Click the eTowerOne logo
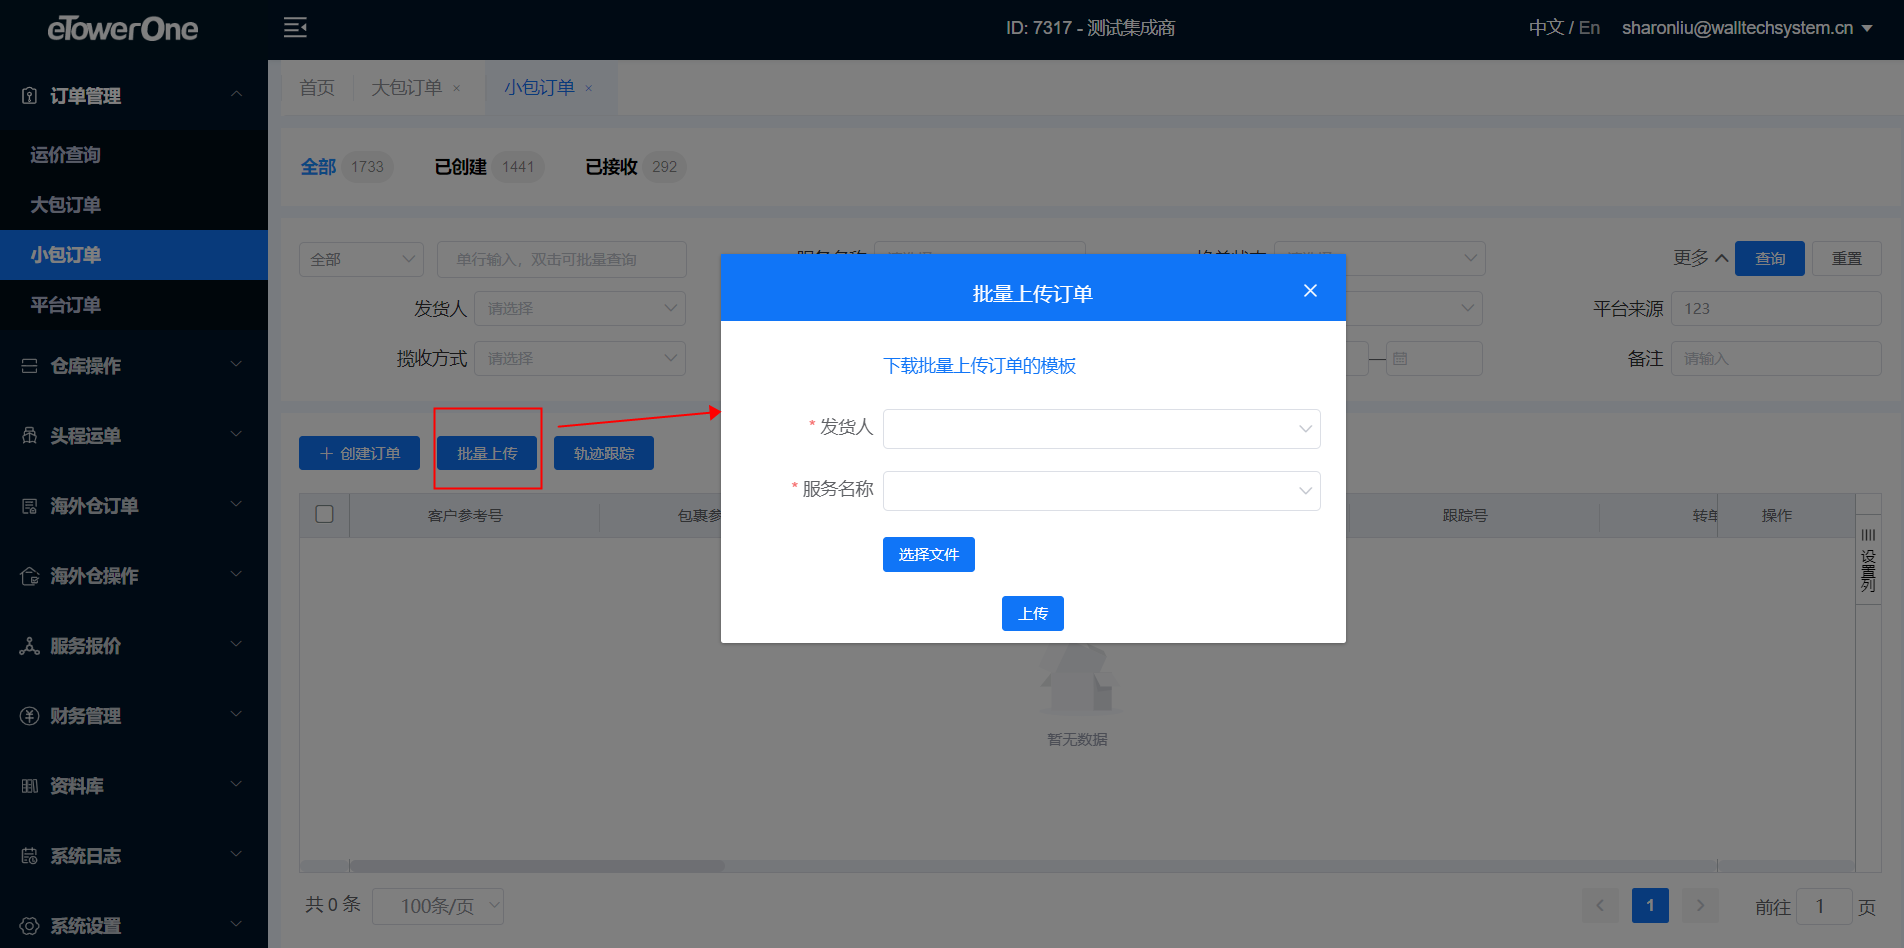The image size is (1904, 948). pos(122,29)
